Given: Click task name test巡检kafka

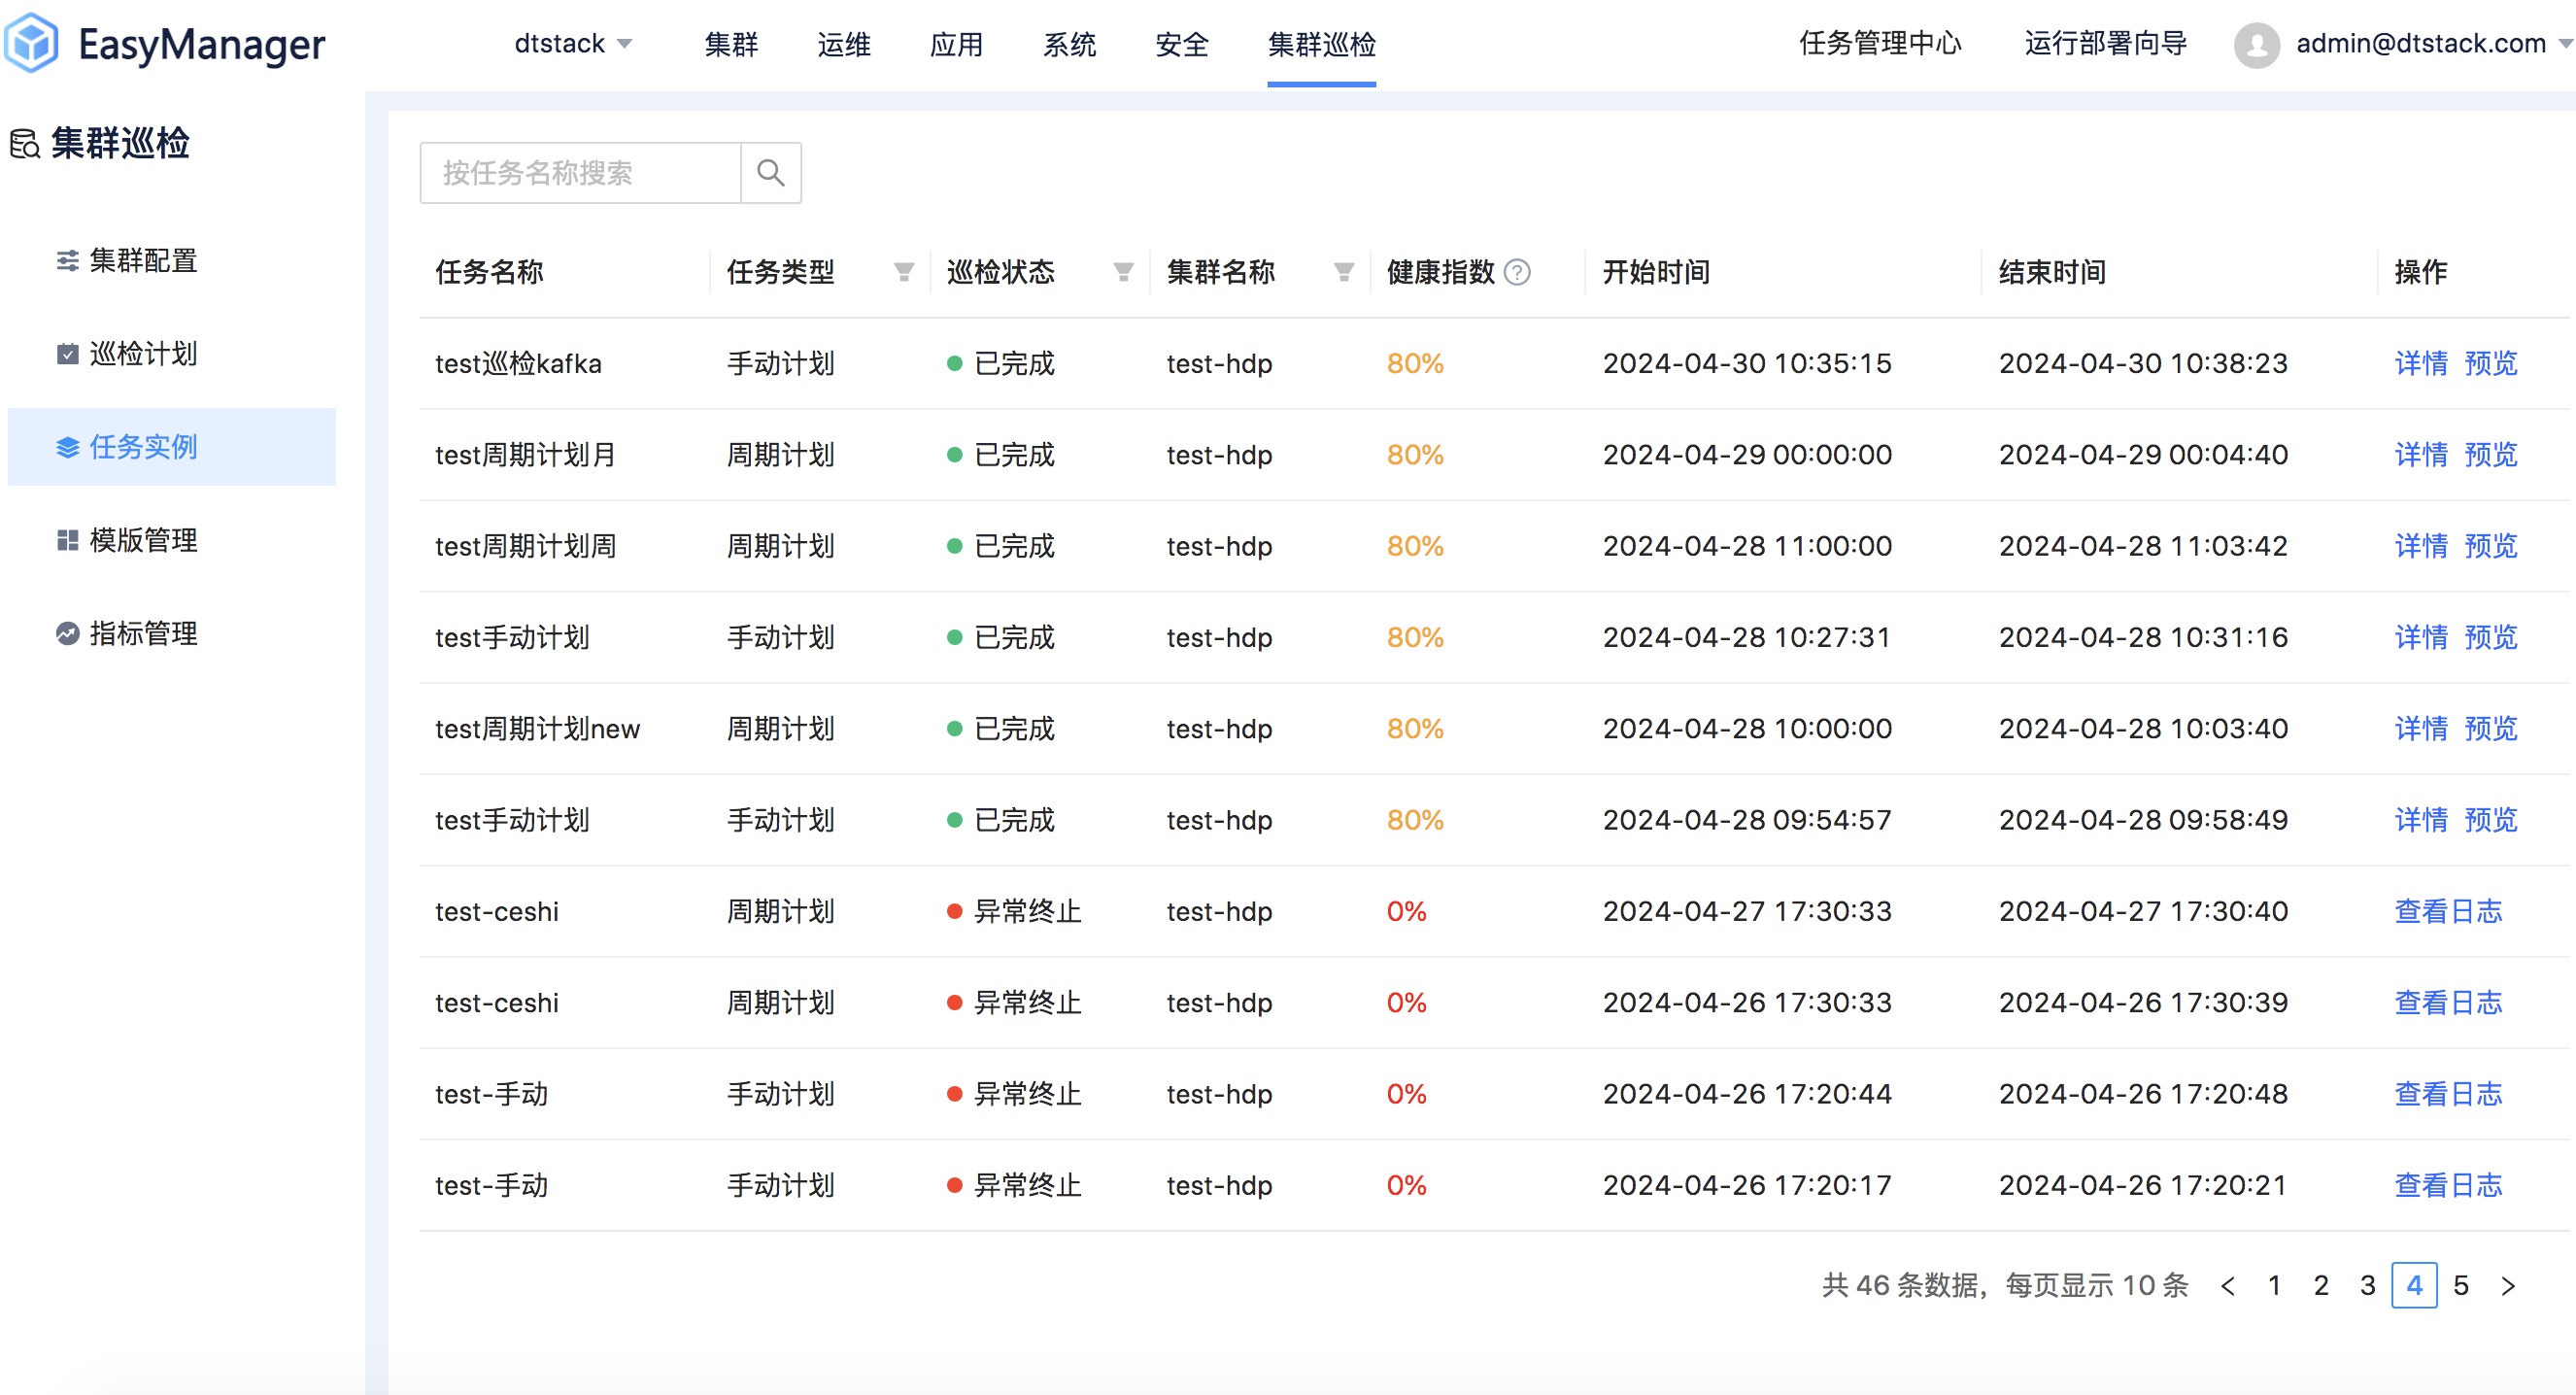Looking at the screenshot, I should [x=518, y=364].
